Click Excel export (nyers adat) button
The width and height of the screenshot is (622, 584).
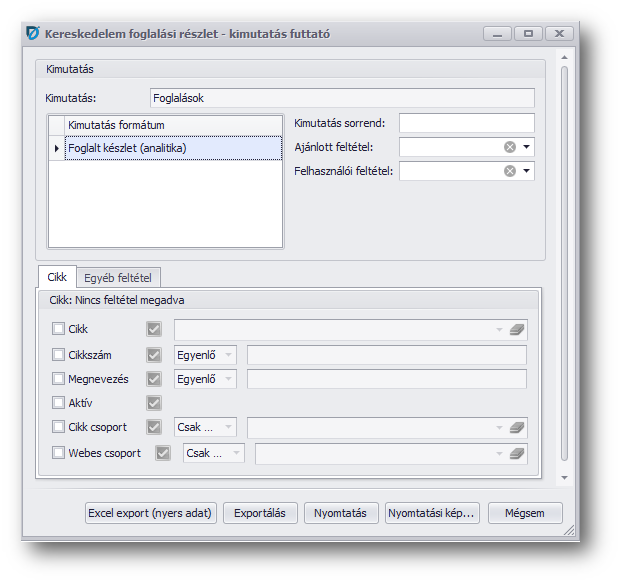tap(150, 513)
